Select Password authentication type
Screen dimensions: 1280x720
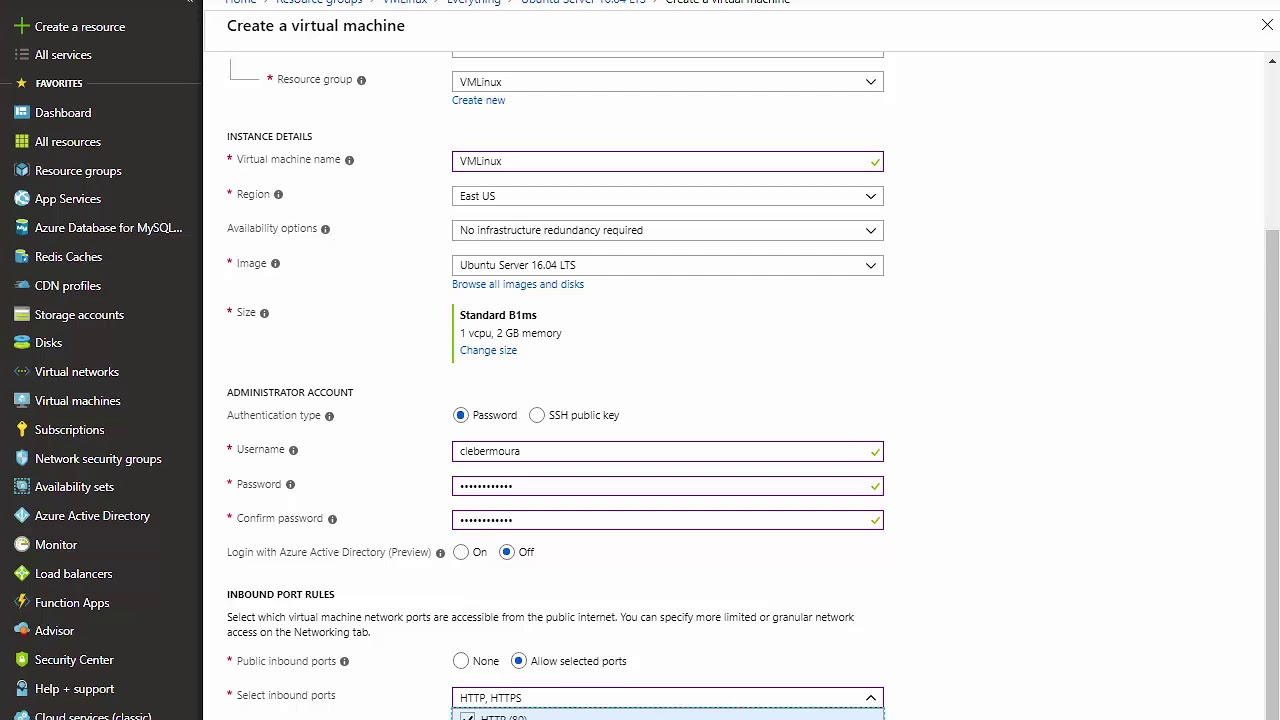(x=460, y=415)
